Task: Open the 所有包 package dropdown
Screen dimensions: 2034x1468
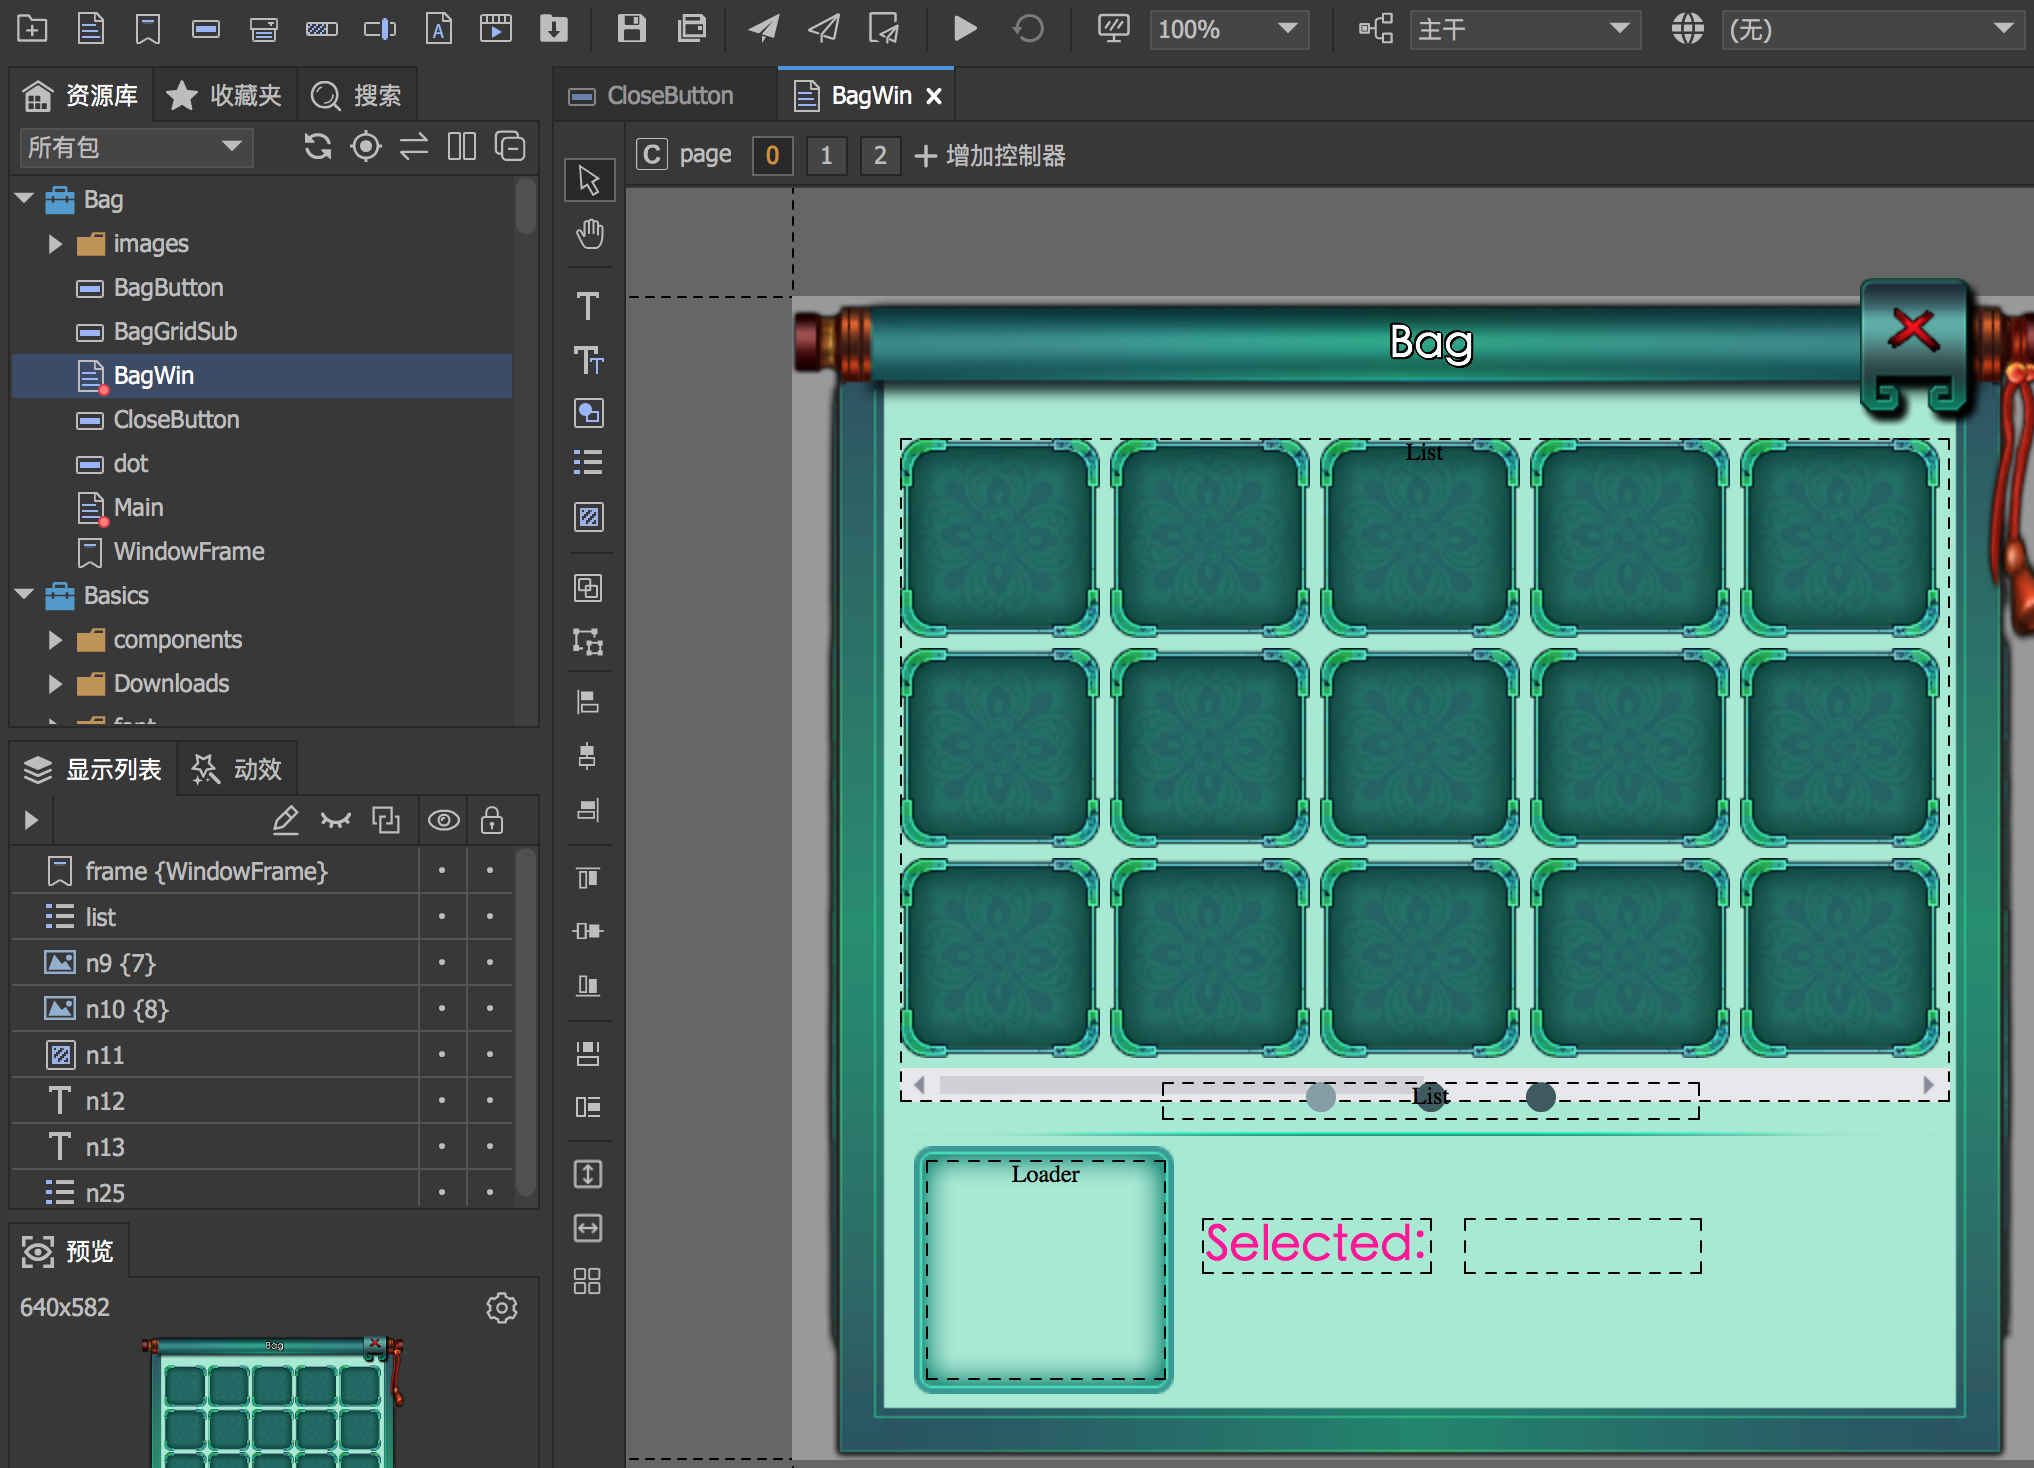Action: coord(135,148)
